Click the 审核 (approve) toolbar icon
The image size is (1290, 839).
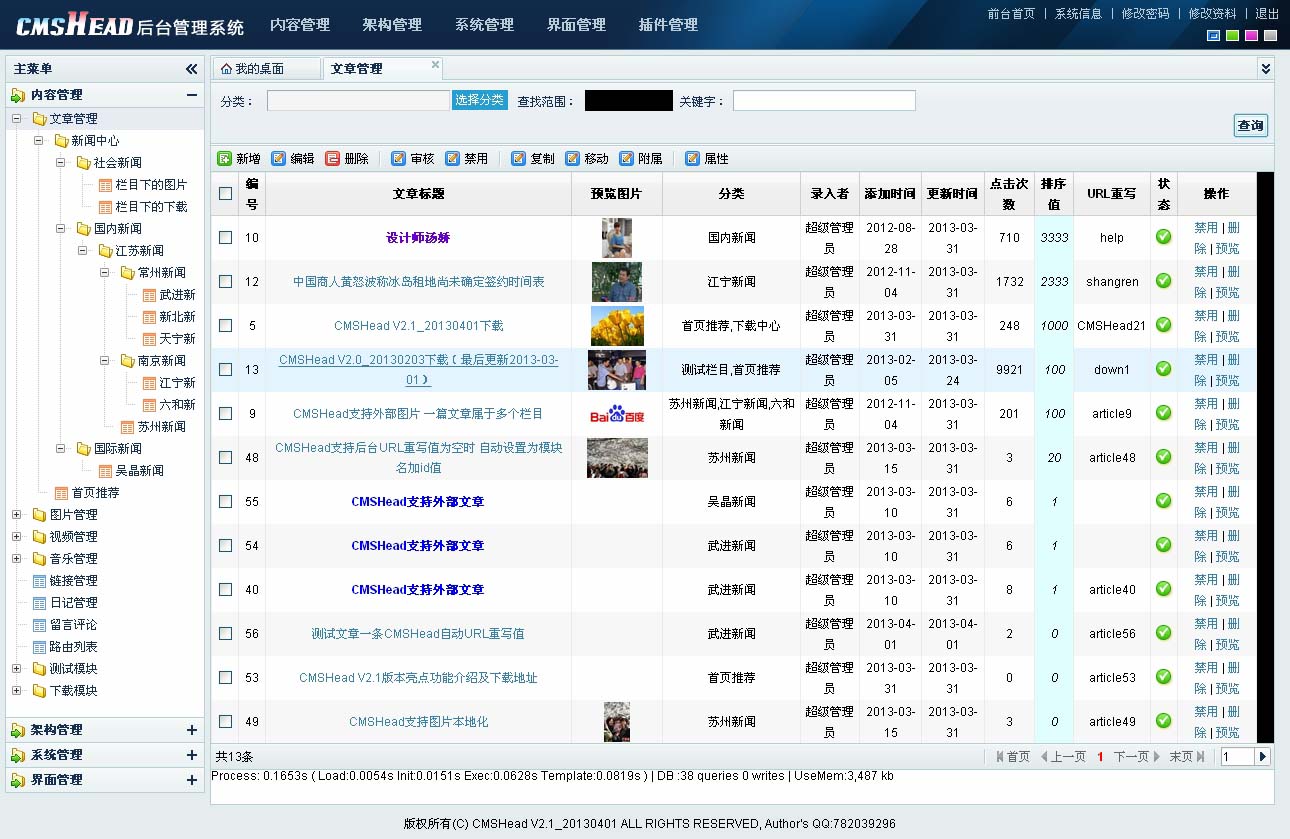[x=399, y=159]
